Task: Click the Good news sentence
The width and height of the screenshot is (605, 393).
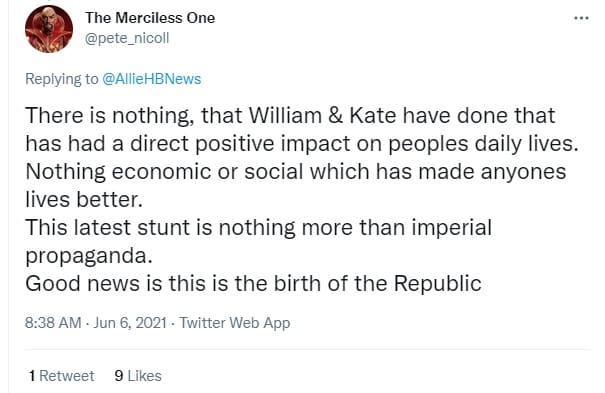Action: [253, 284]
